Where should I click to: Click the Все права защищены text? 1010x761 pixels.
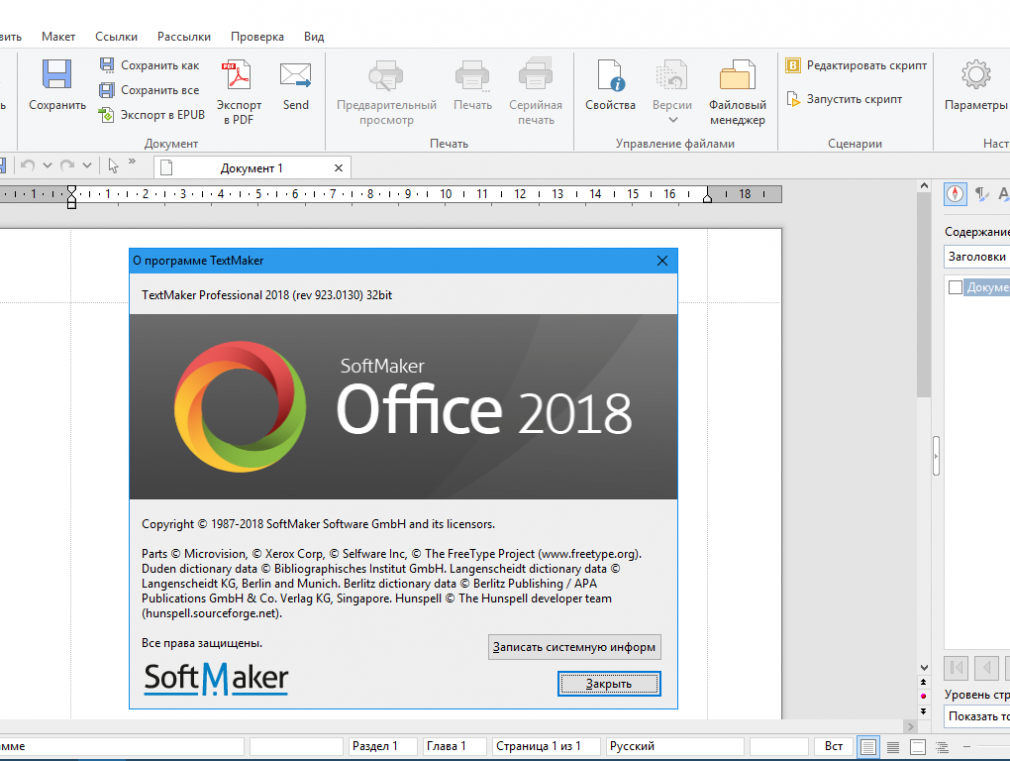[x=202, y=643]
